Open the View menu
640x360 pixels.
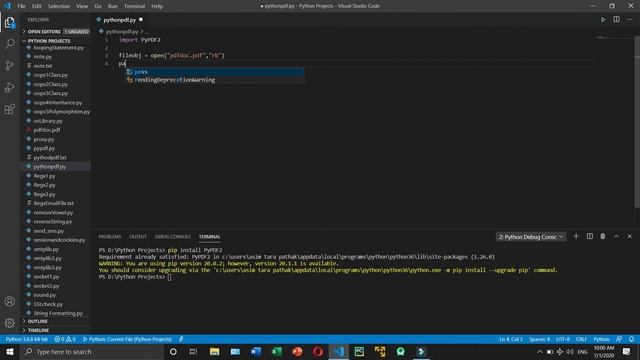[x=82, y=6]
